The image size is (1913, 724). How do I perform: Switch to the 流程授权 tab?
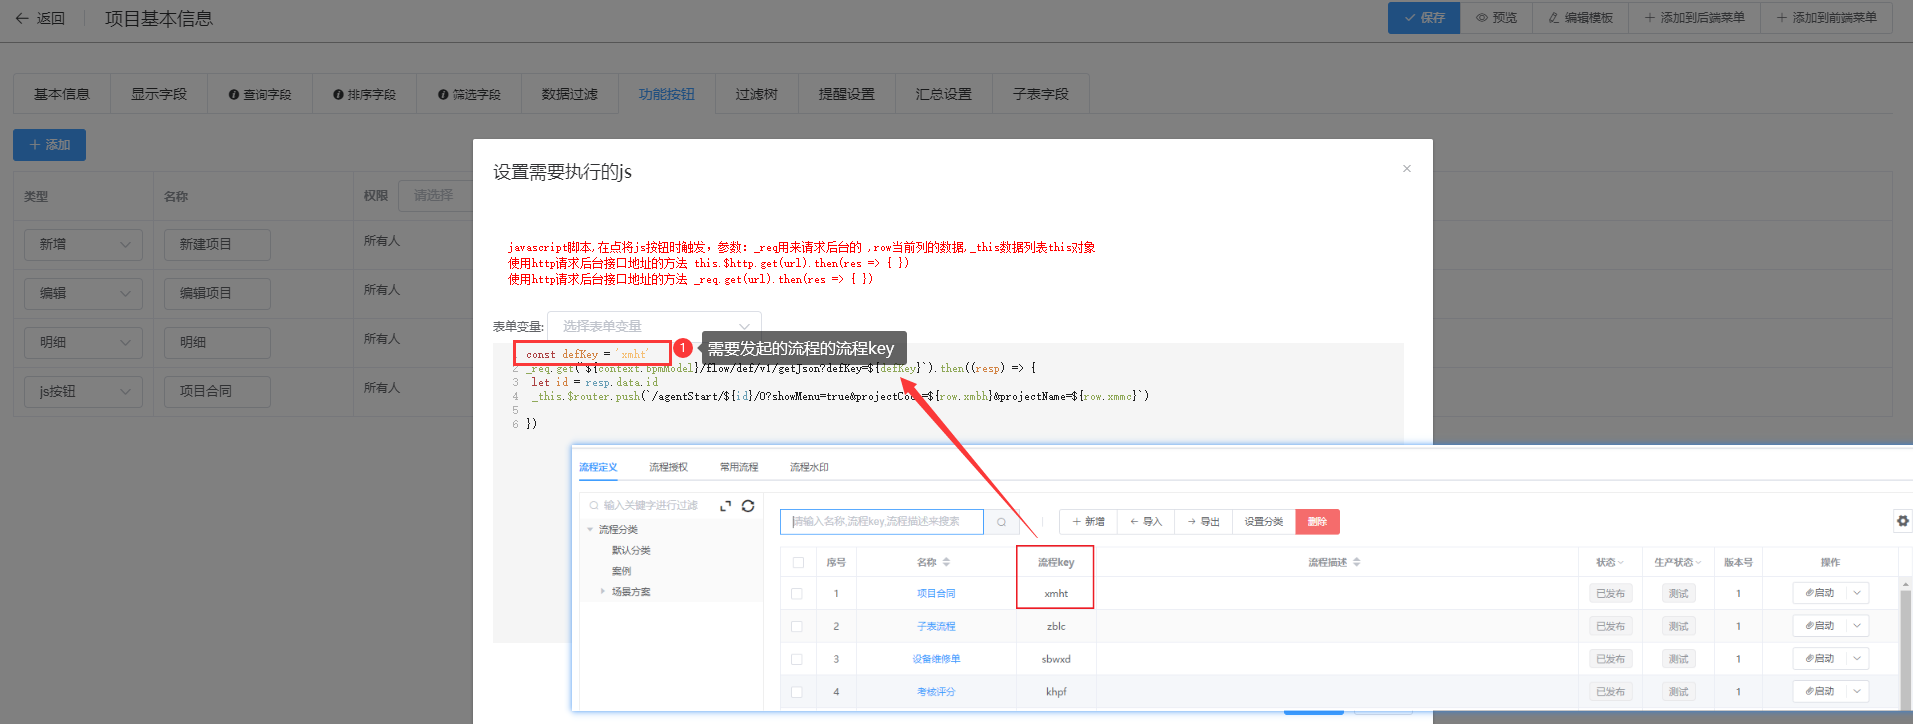pos(668,467)
